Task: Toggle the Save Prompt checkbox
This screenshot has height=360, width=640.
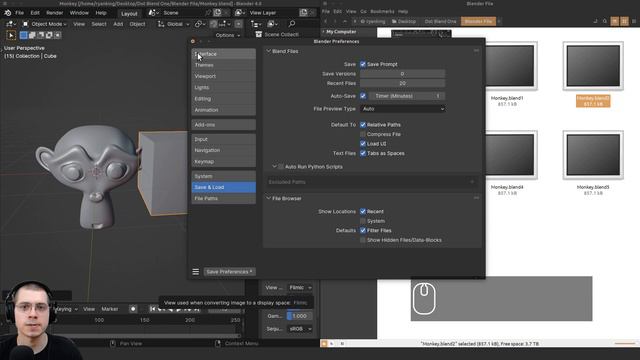Action: click(363, 64)
